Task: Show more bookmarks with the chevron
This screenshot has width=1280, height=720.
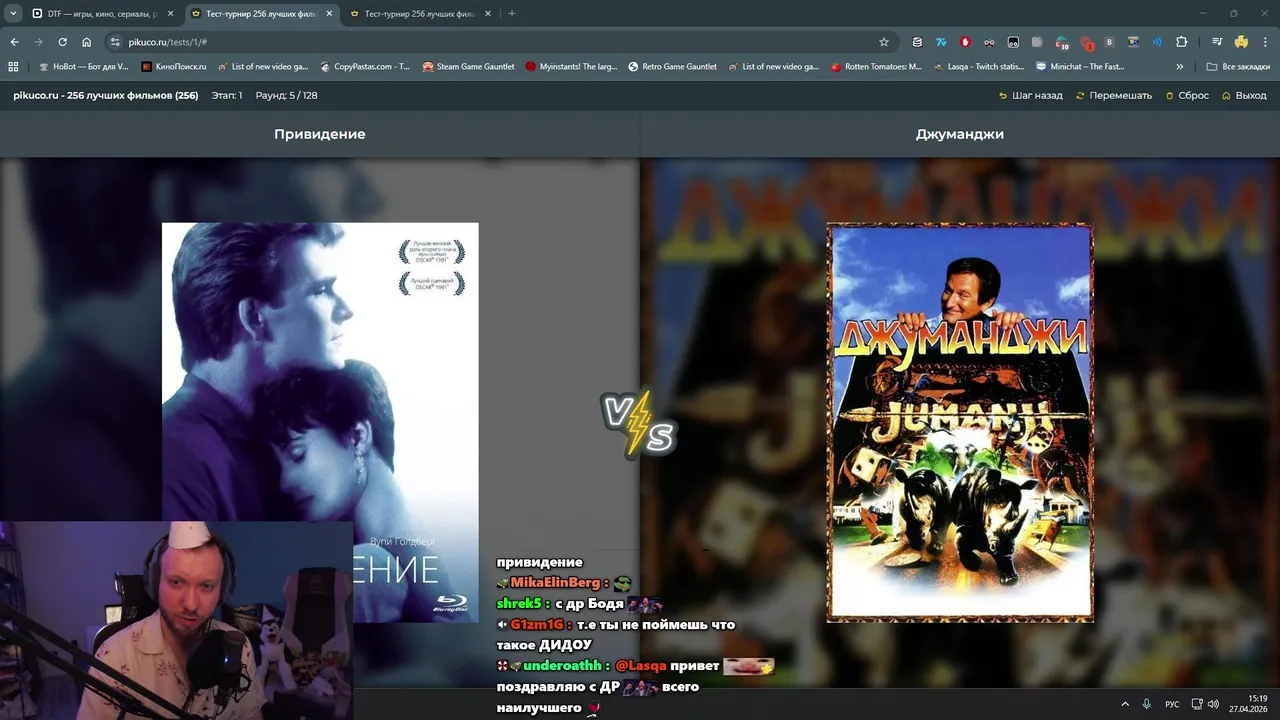Action: [1180, 67]
